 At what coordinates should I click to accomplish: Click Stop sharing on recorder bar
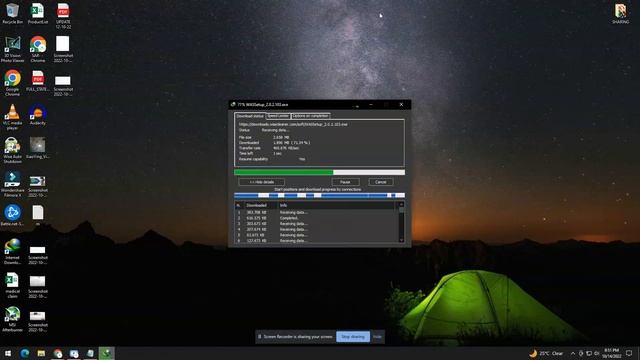tap(353, 337)
